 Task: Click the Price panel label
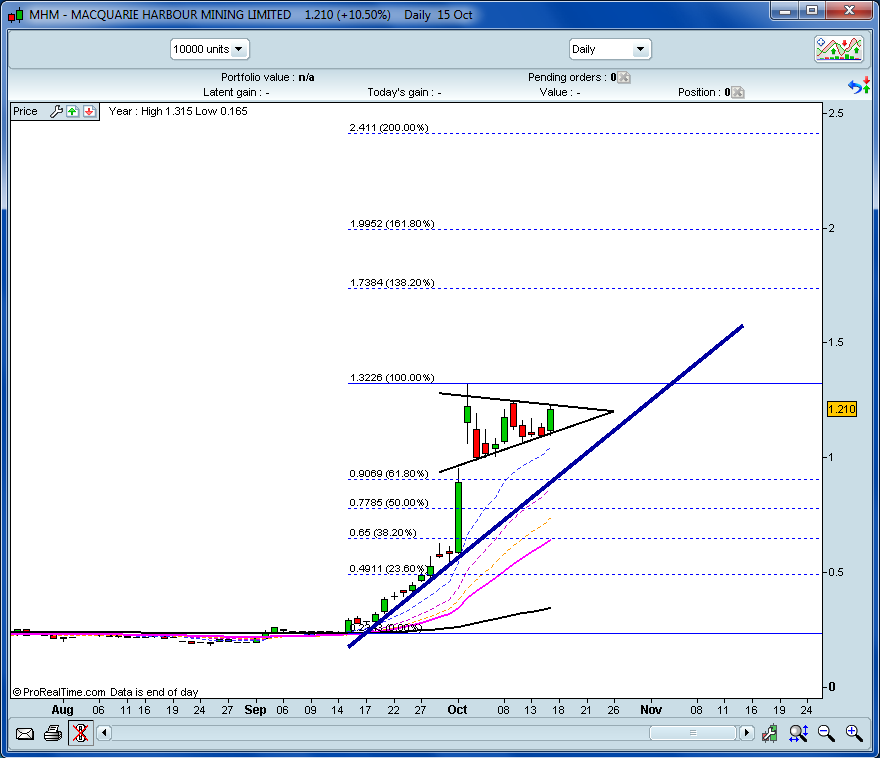(25, 111)
